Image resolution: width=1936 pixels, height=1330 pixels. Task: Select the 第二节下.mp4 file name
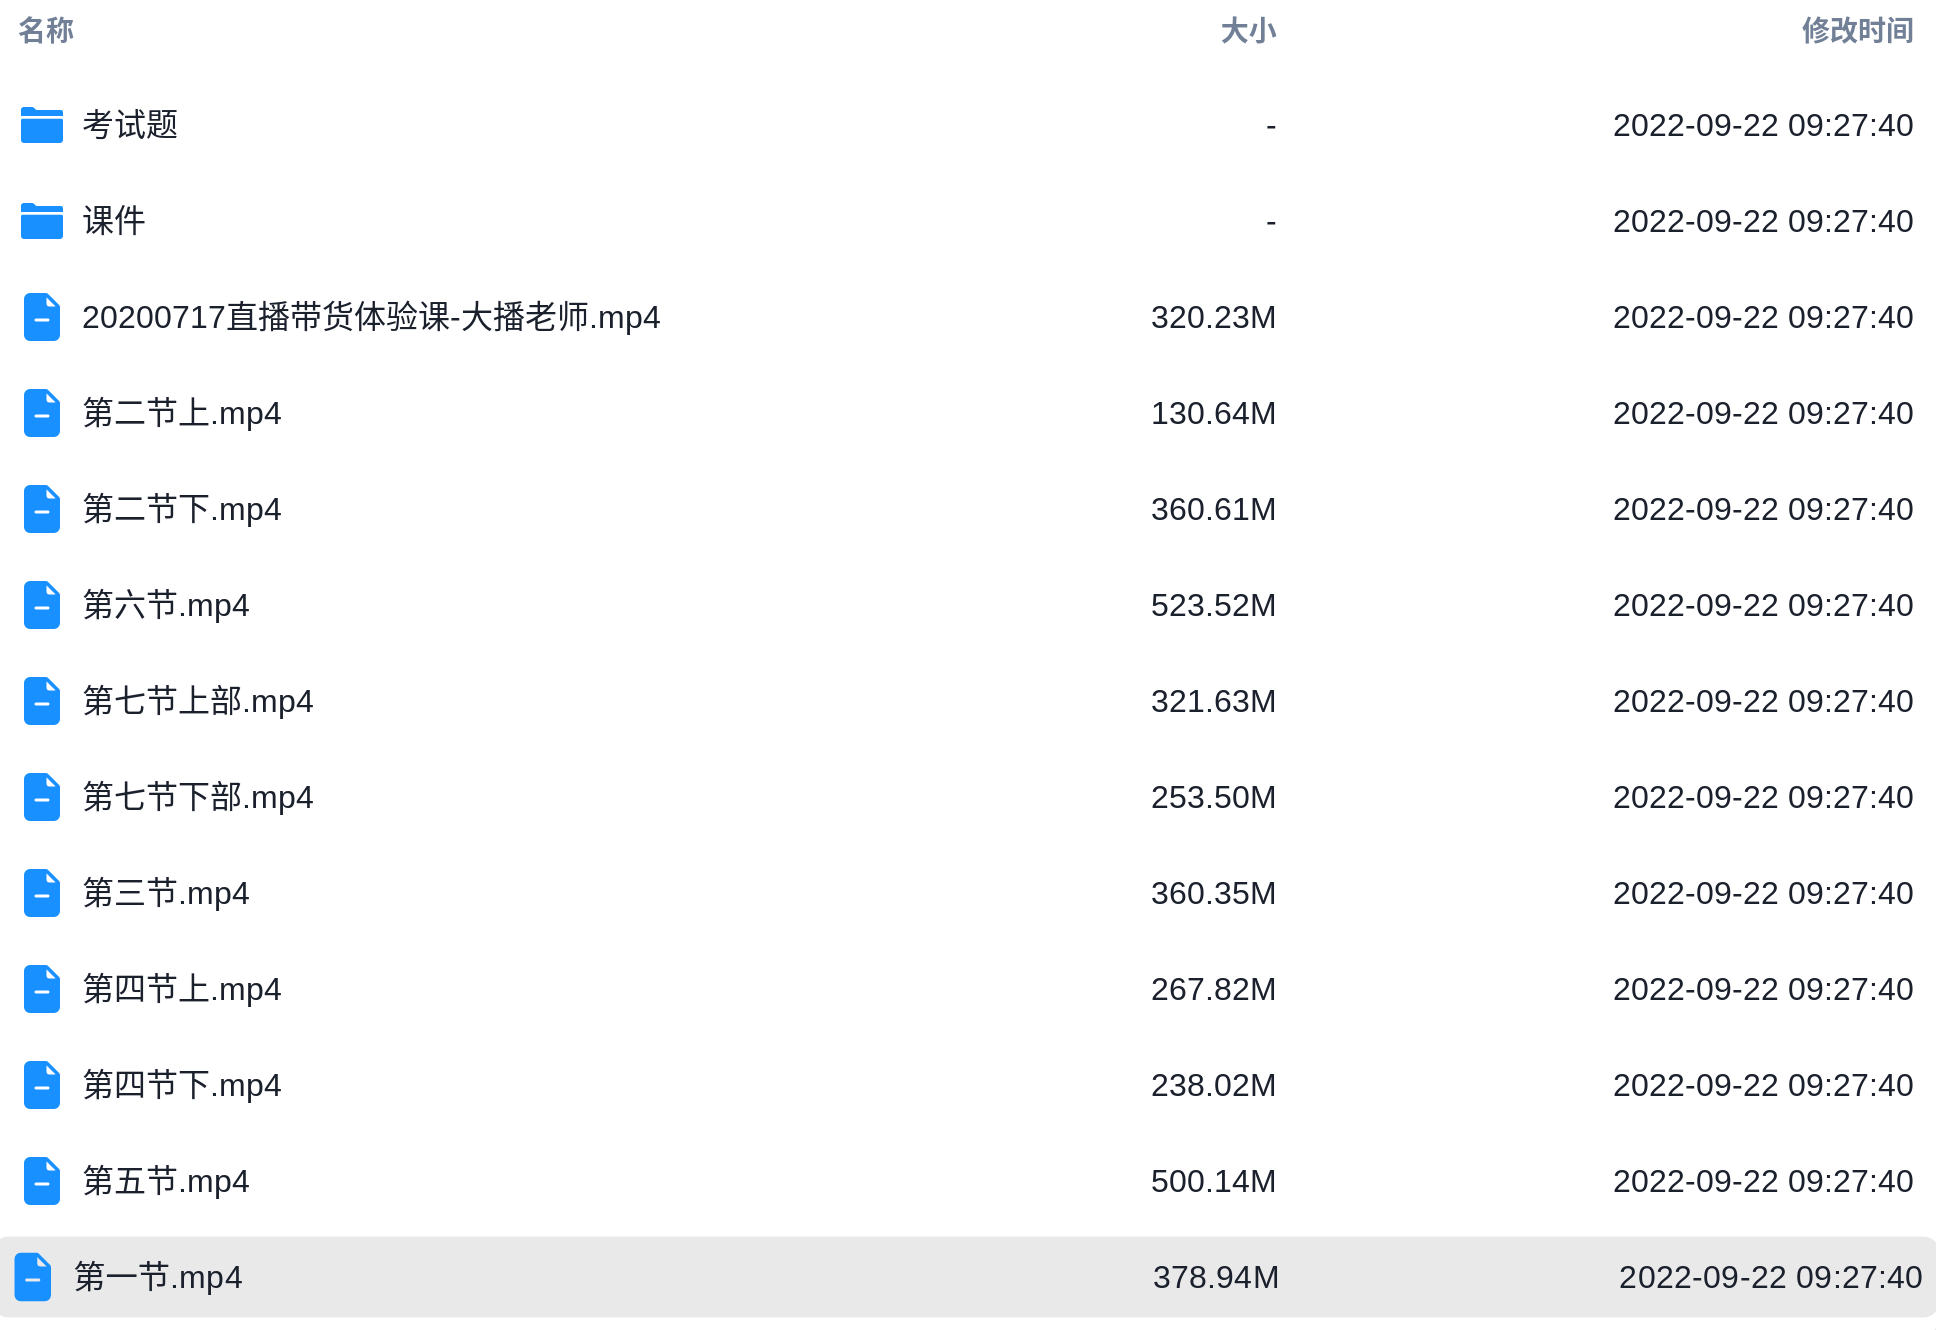click(182, 509)
